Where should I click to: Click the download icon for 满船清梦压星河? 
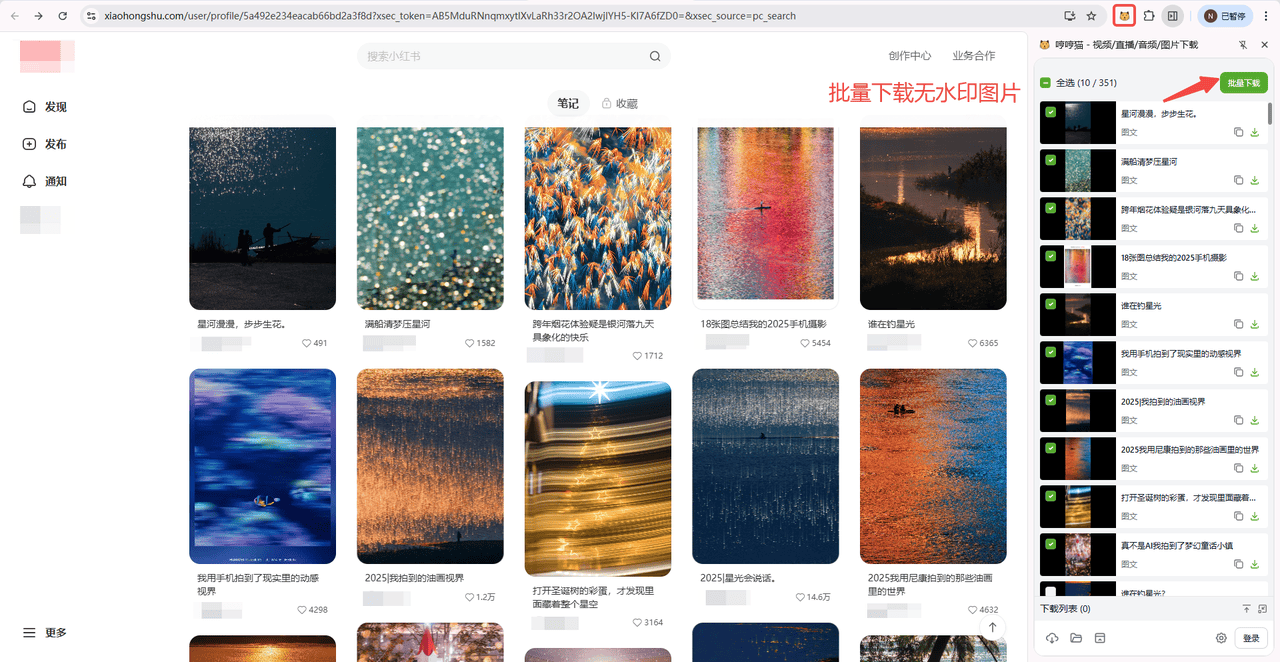click(x=1255, y=180)
